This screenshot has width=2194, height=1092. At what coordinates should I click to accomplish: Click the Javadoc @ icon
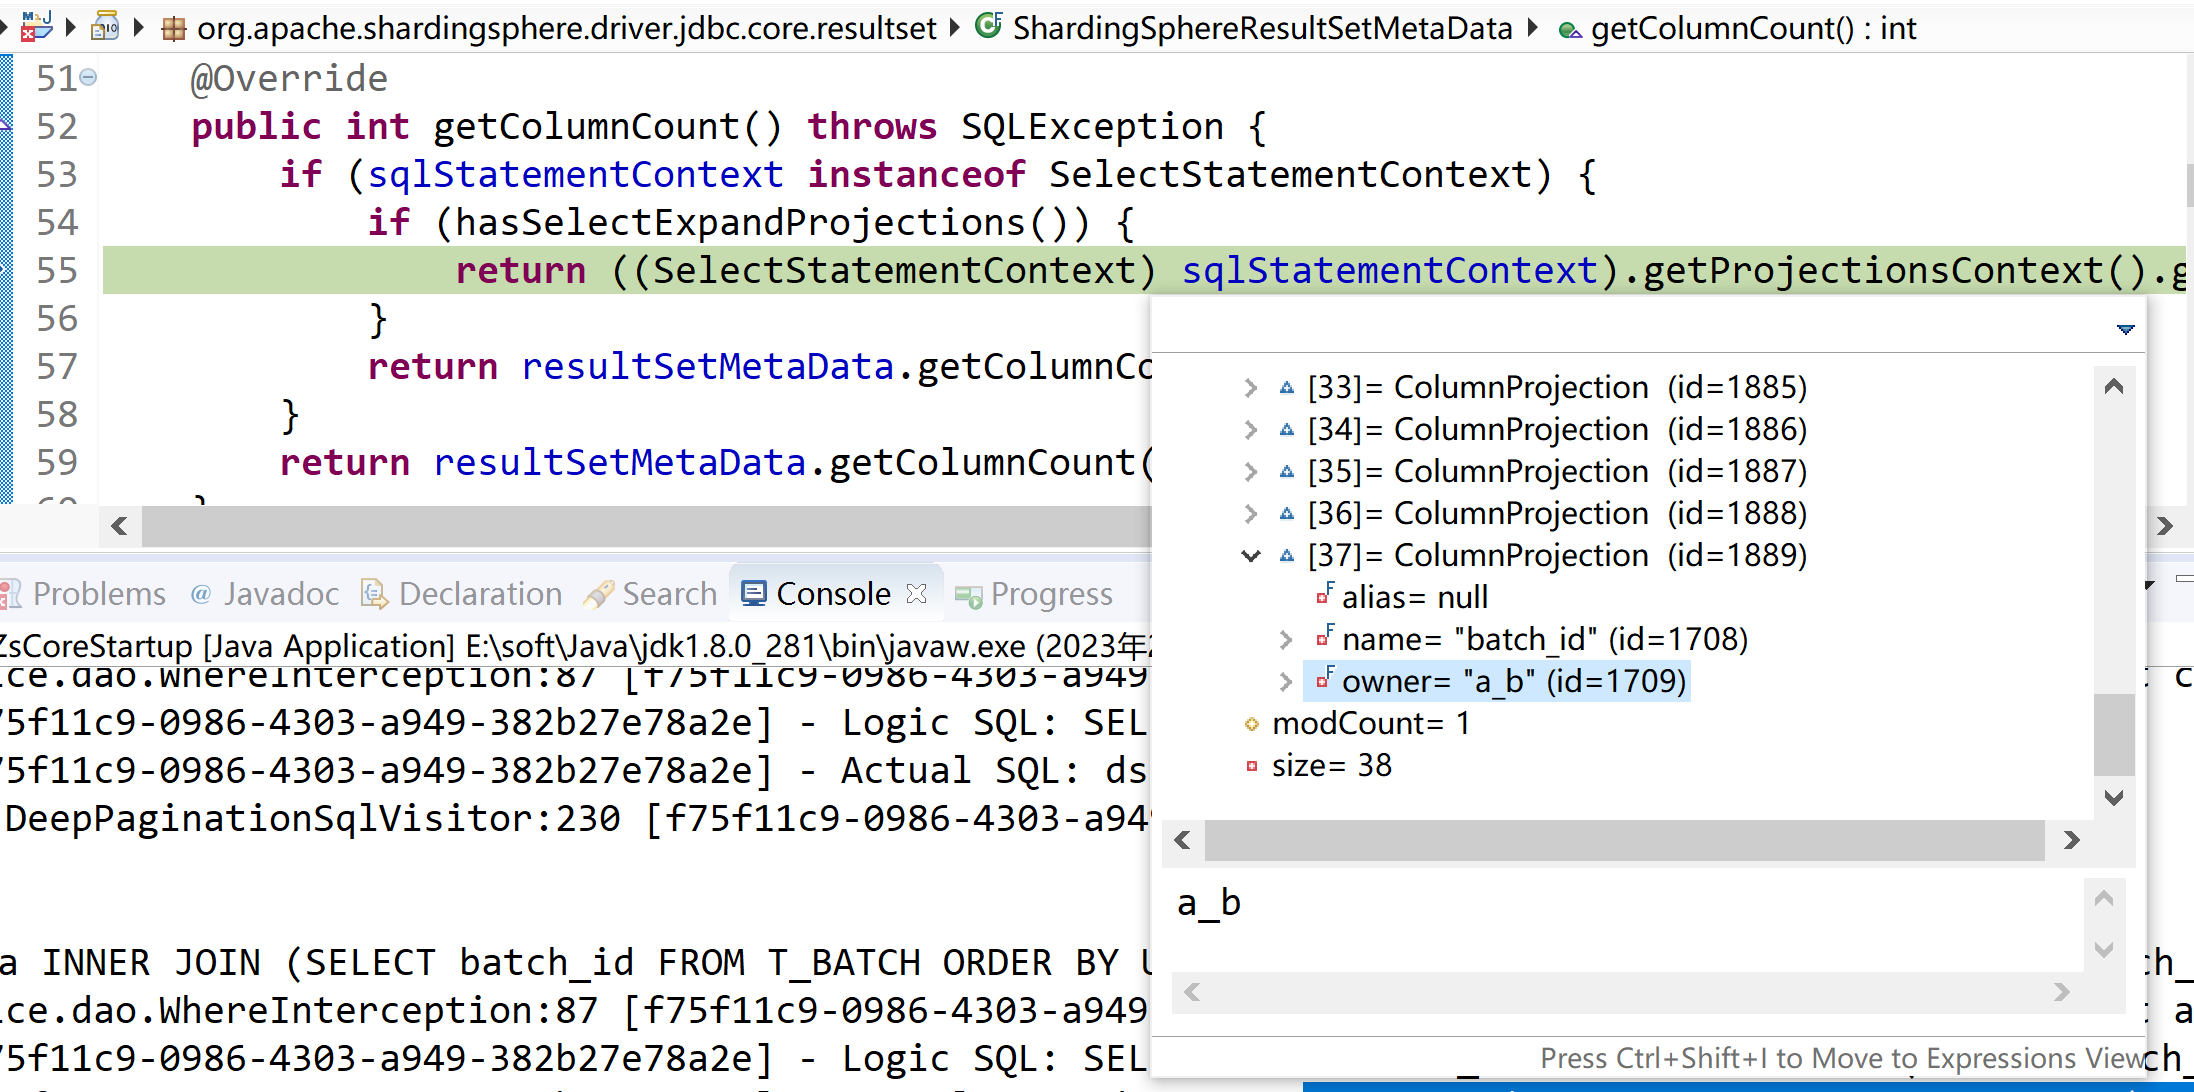pos(203,593)
